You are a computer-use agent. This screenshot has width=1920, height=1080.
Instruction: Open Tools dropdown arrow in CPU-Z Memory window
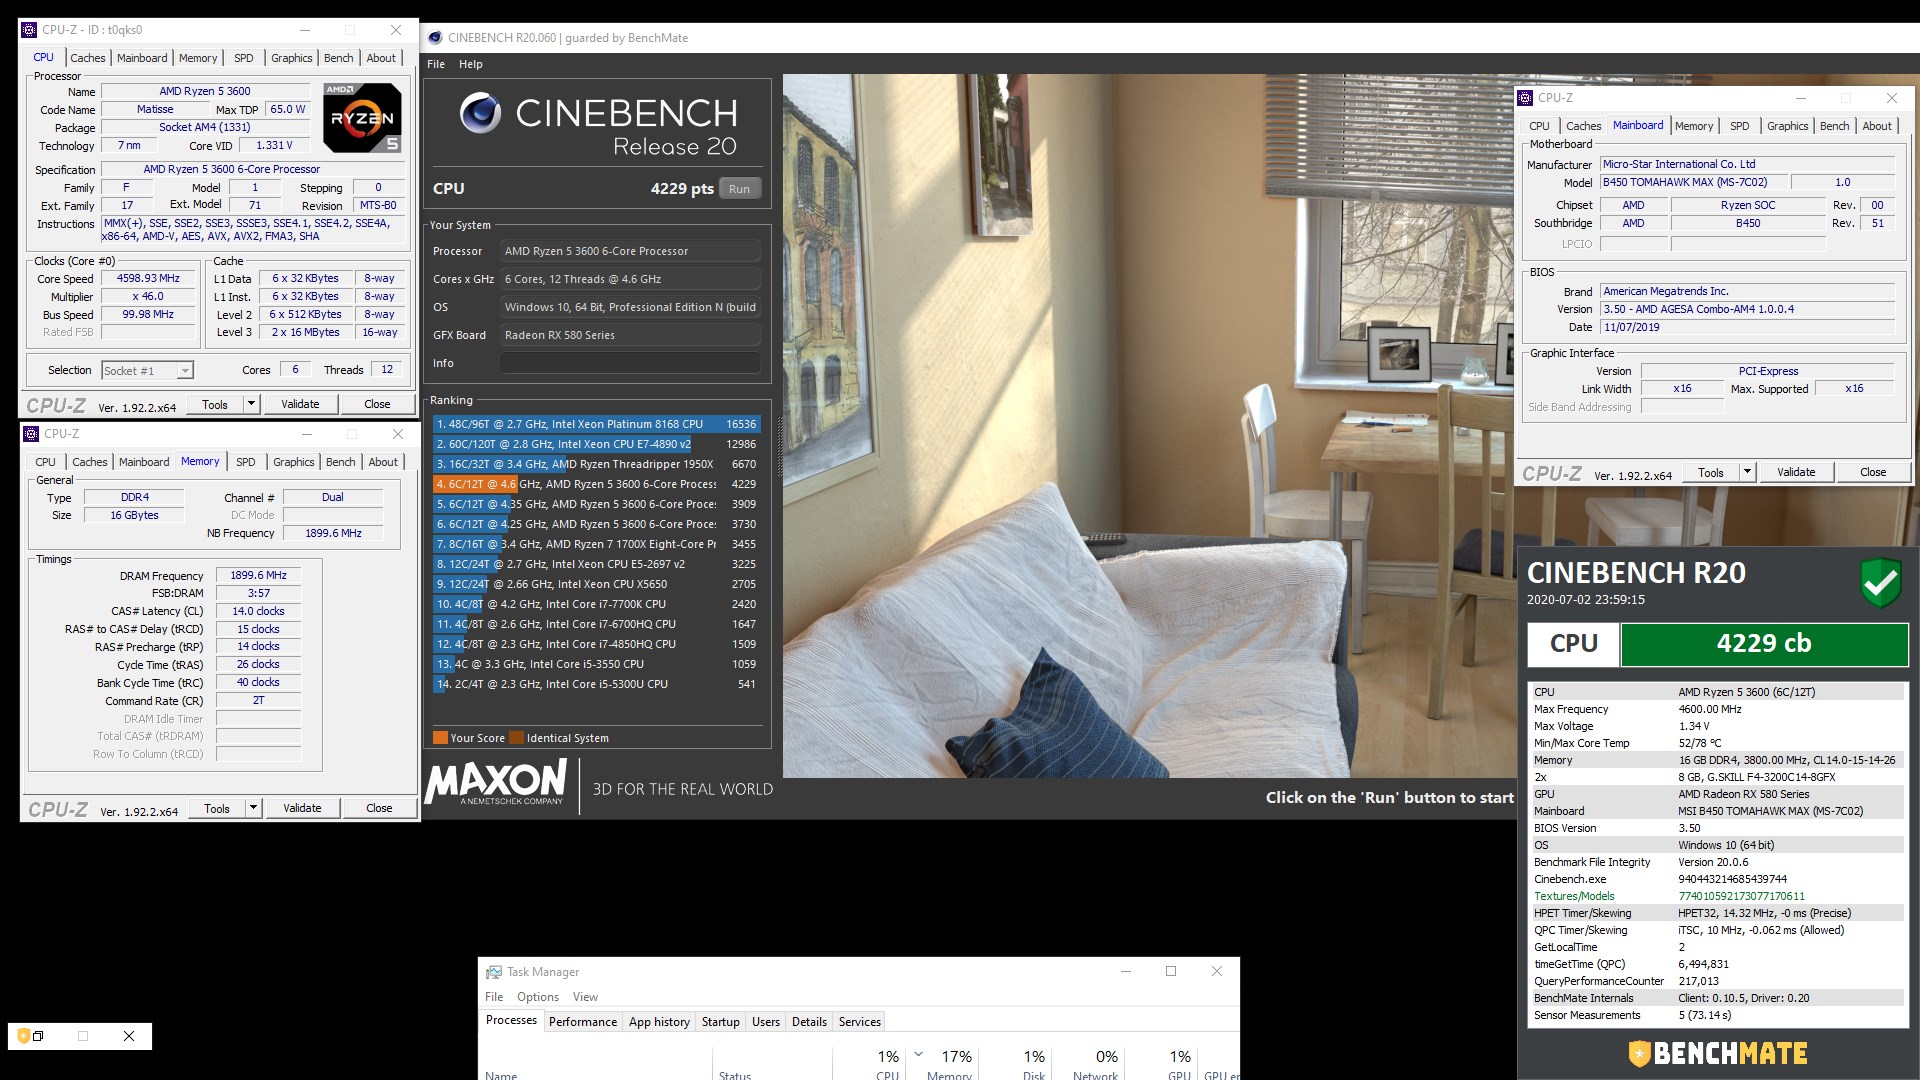253,808
